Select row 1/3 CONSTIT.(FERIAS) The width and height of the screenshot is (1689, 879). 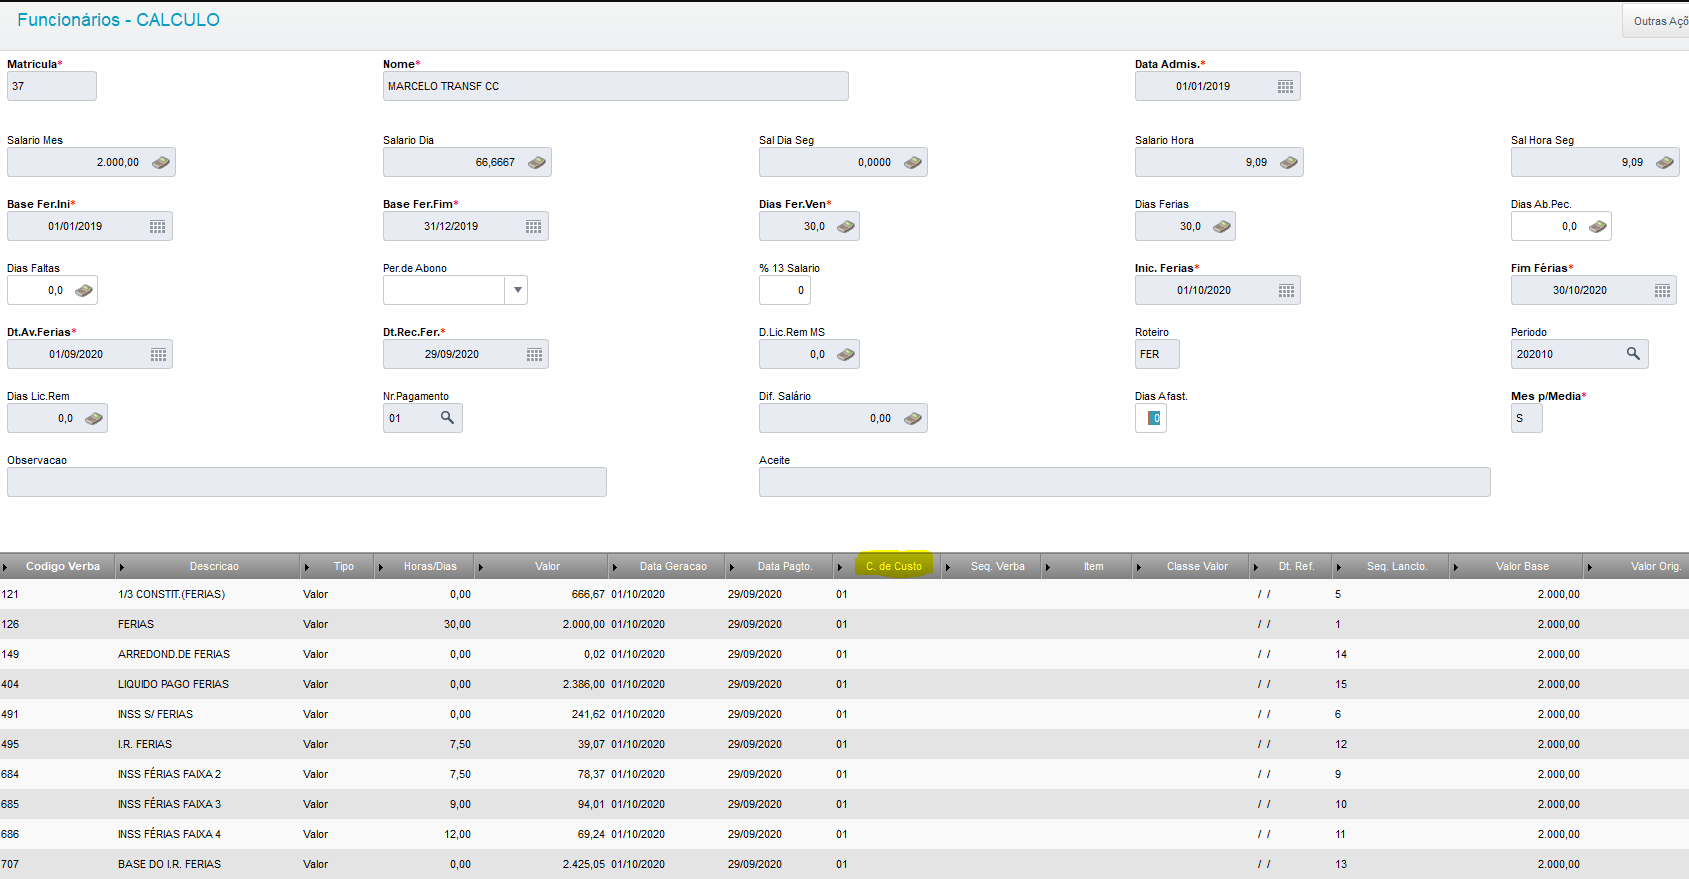click(844, 594)
